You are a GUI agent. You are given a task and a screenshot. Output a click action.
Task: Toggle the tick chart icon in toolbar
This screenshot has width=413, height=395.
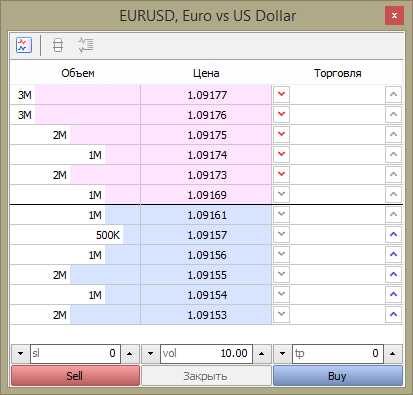[x=24, y=45]
